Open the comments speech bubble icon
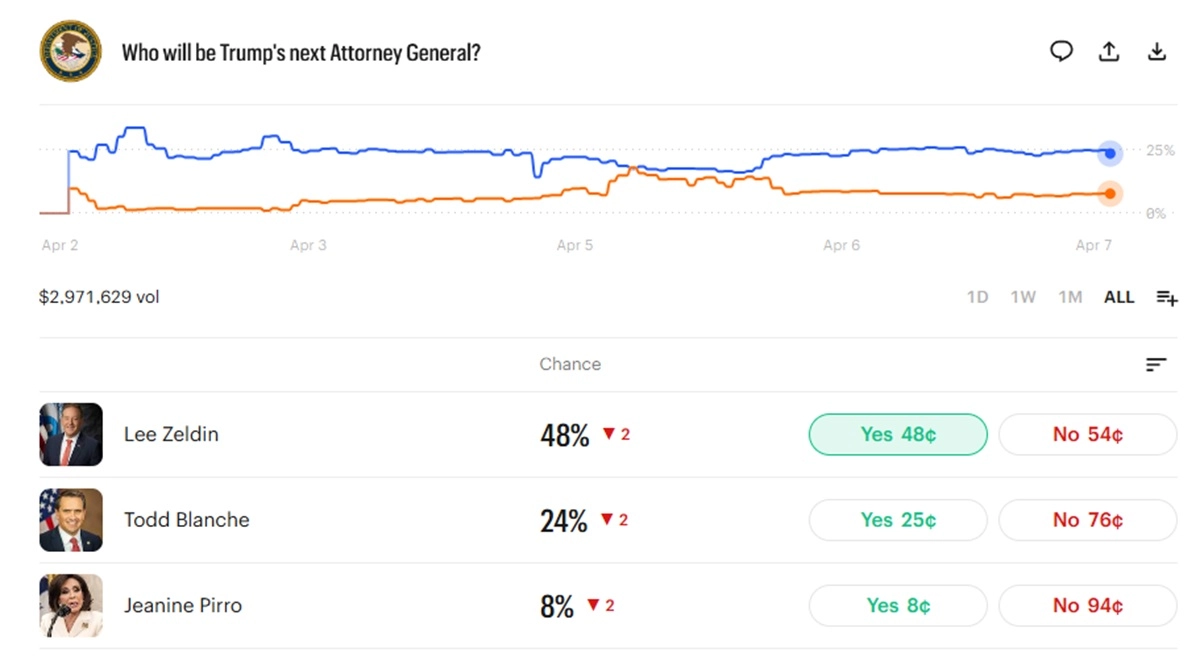 click(x=1061, y=52)
